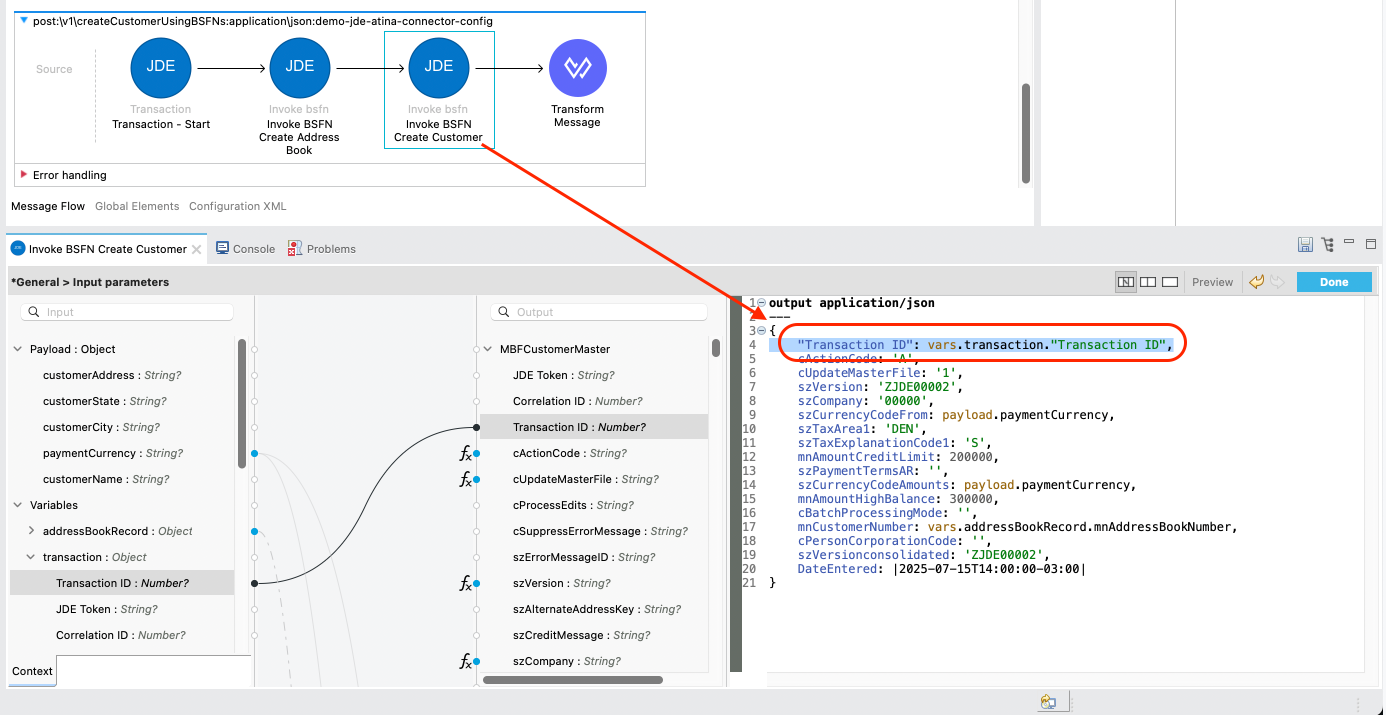
Task: Click the fx icon beside szVersion
Action: (465, 584)
